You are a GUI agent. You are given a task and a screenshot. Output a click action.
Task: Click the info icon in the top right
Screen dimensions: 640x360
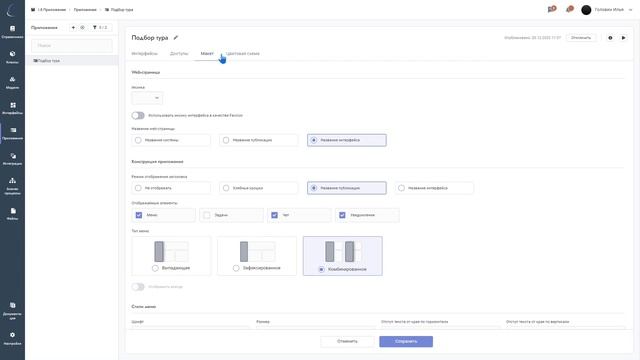[x=610, y=38]
